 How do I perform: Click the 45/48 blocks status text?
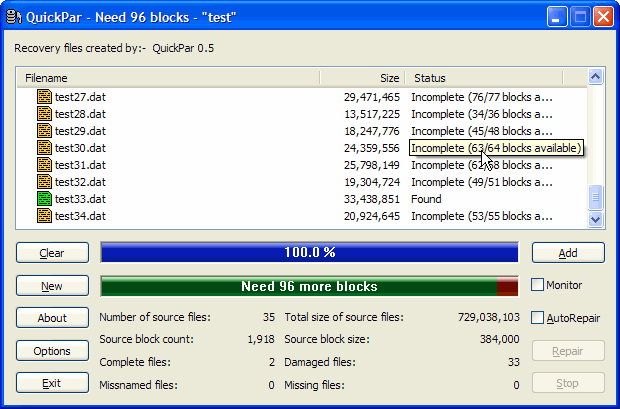[x=482, y=131]
